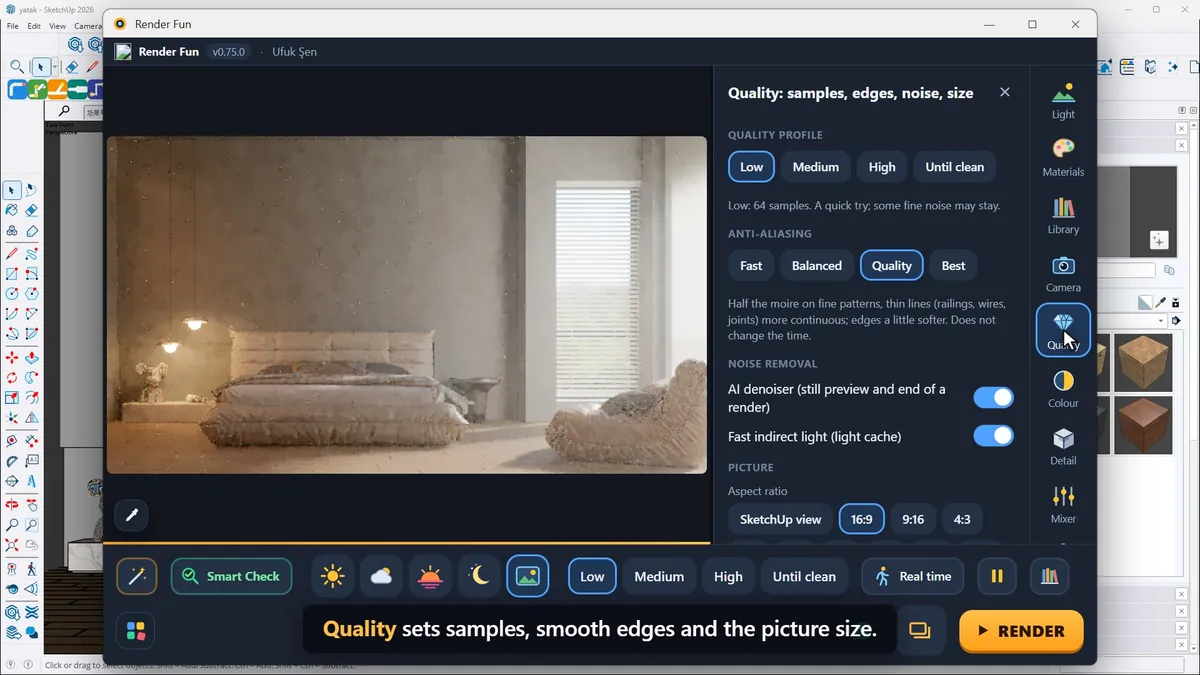Select the sunset lighting preset icon
The width and height of the screenshot is (1200, 675).
point(430,576)
